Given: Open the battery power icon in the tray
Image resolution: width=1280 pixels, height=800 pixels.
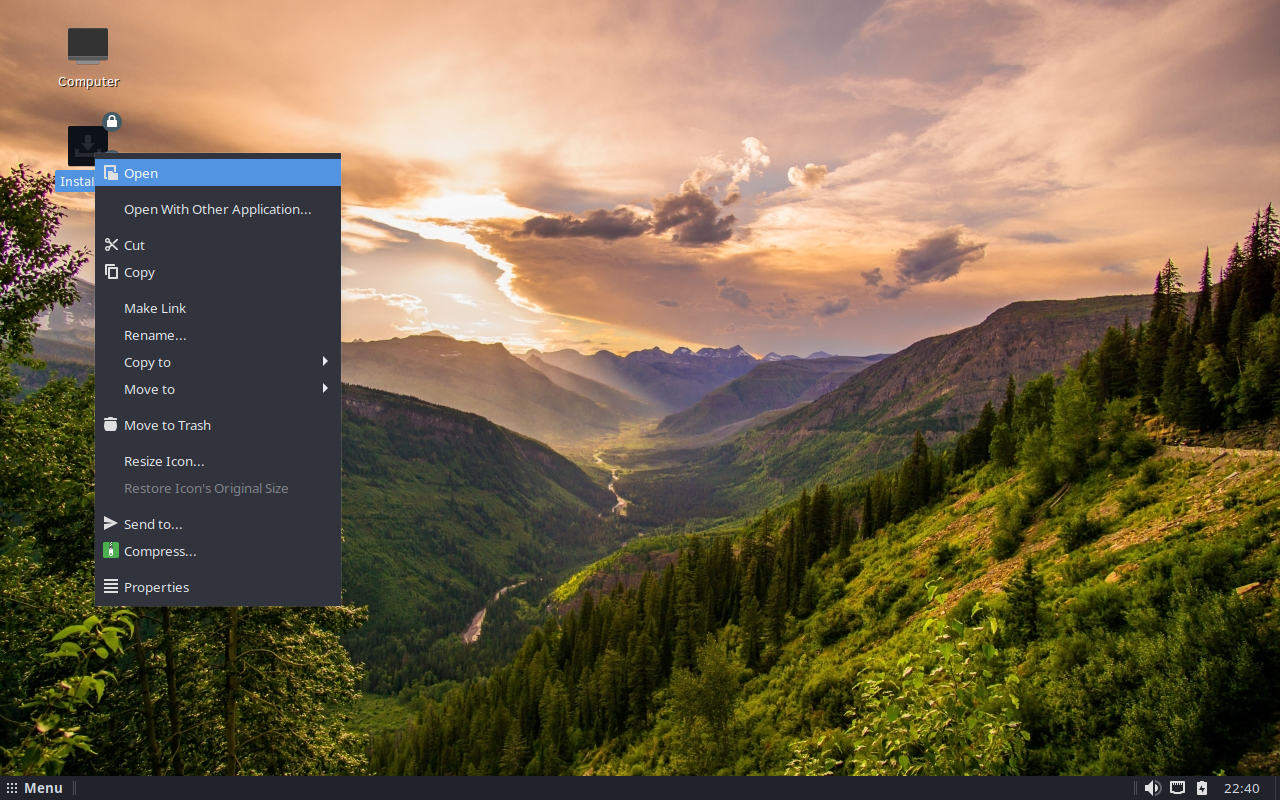Looking at the screenshot, I should click(x=1202, y=788).
